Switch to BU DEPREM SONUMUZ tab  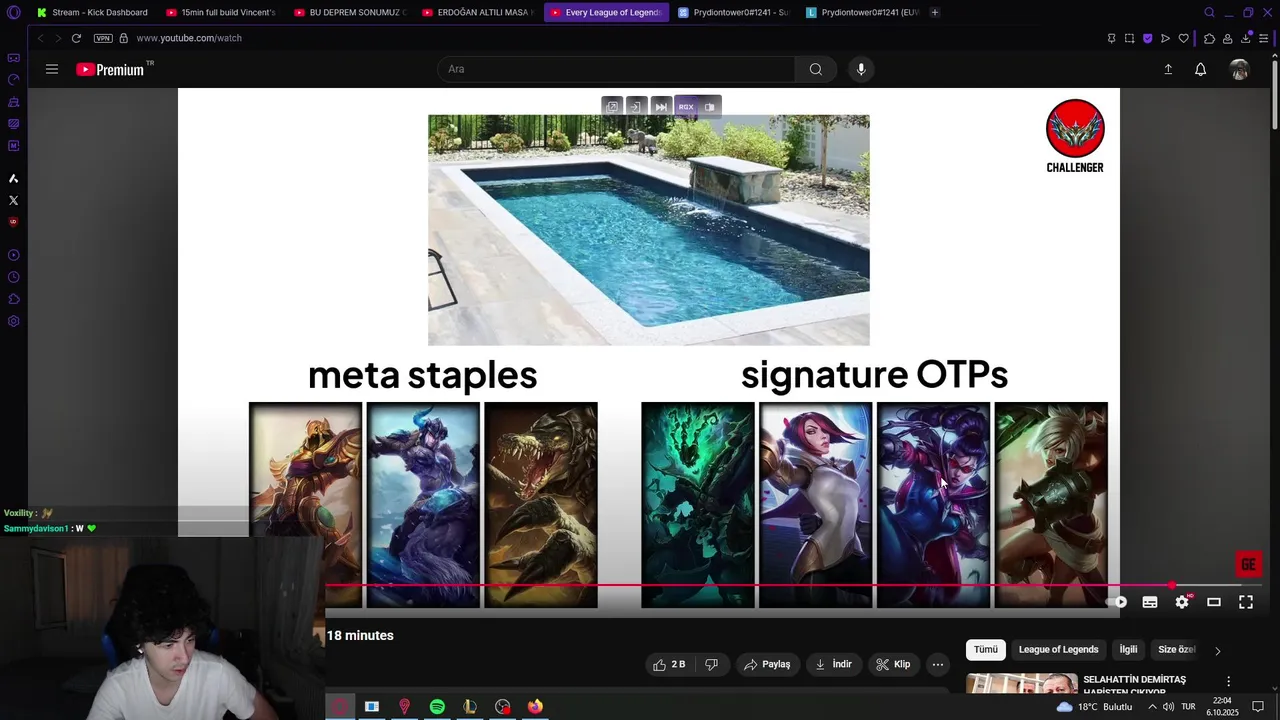click(x=351, y=12)
